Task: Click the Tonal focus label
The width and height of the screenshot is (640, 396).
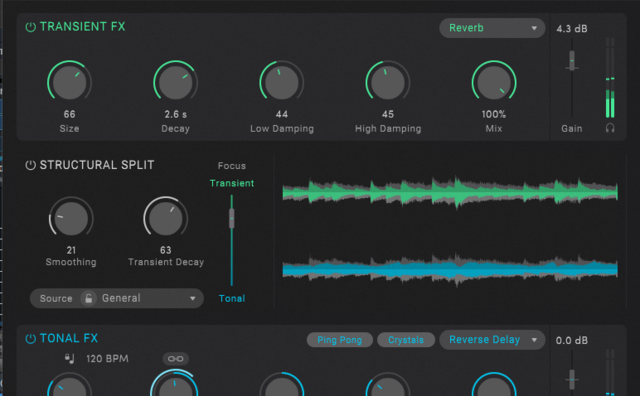Action: (x=232, y=298)
